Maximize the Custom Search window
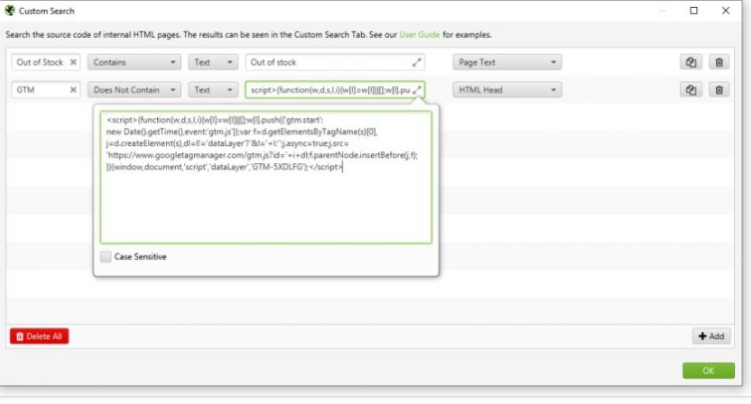This screenshot has height=404, width=751. click(x=694, y=11)
